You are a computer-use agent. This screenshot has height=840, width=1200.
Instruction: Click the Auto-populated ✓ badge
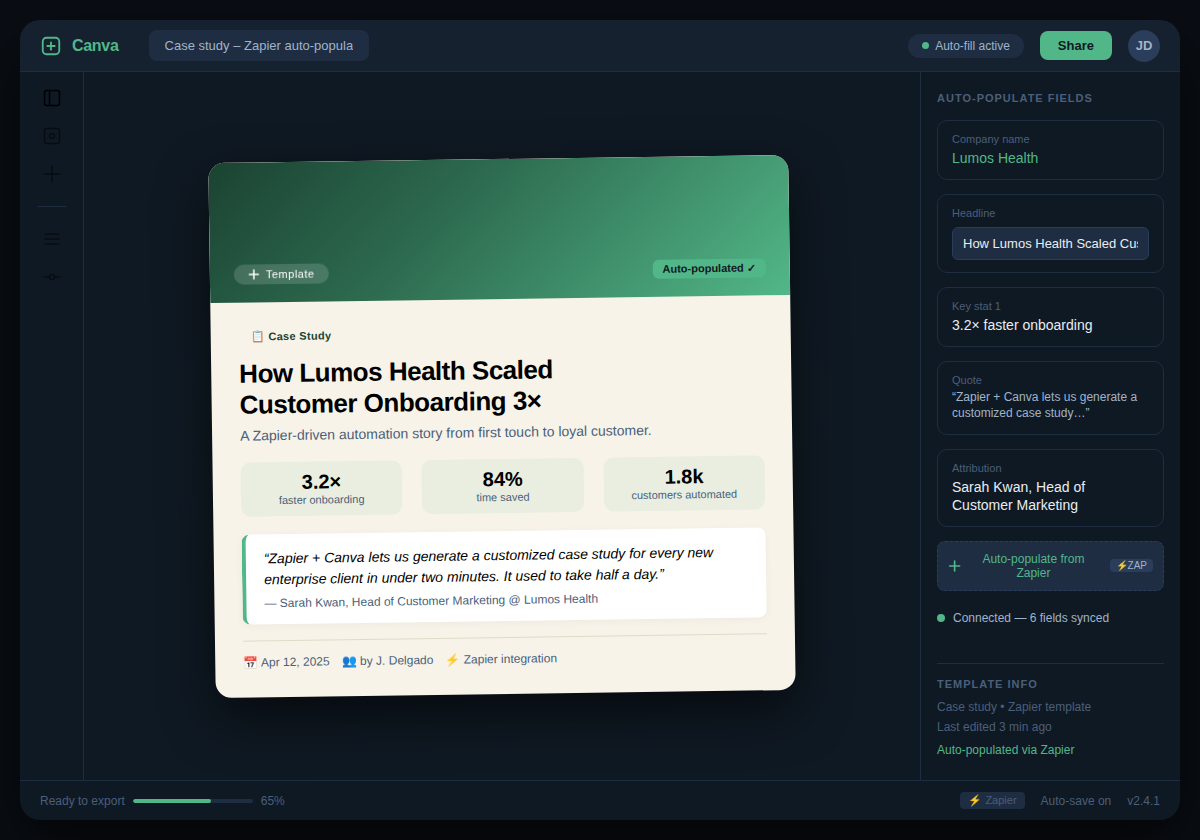[709, 268]
